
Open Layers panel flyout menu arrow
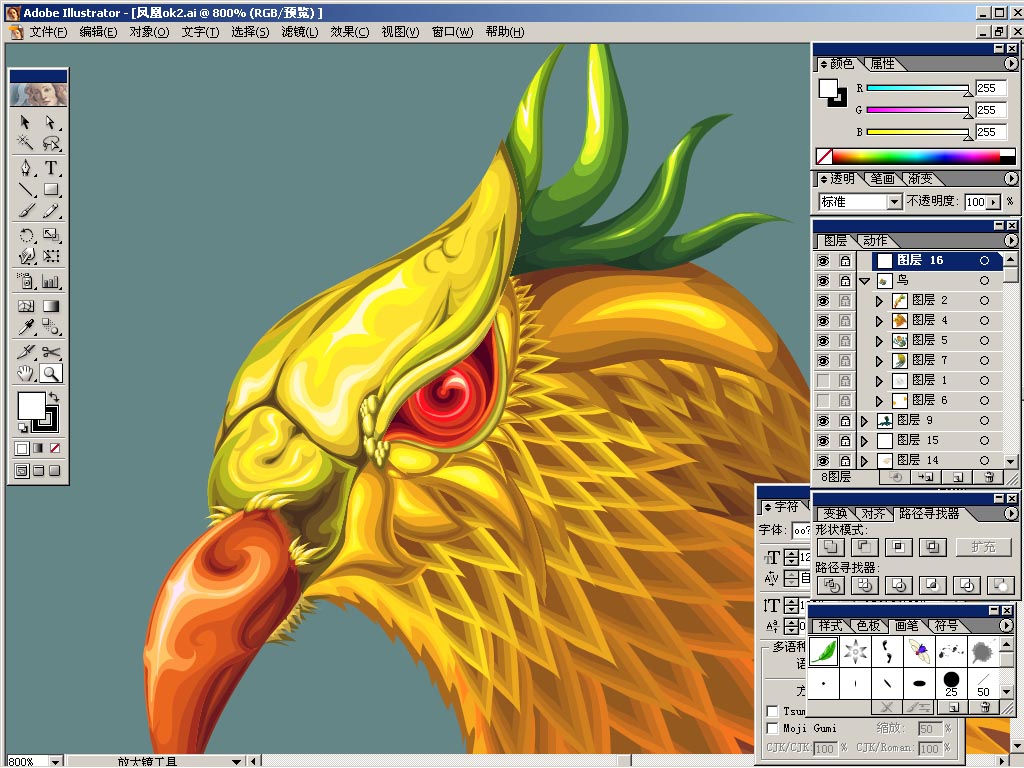pos(1010,240)
